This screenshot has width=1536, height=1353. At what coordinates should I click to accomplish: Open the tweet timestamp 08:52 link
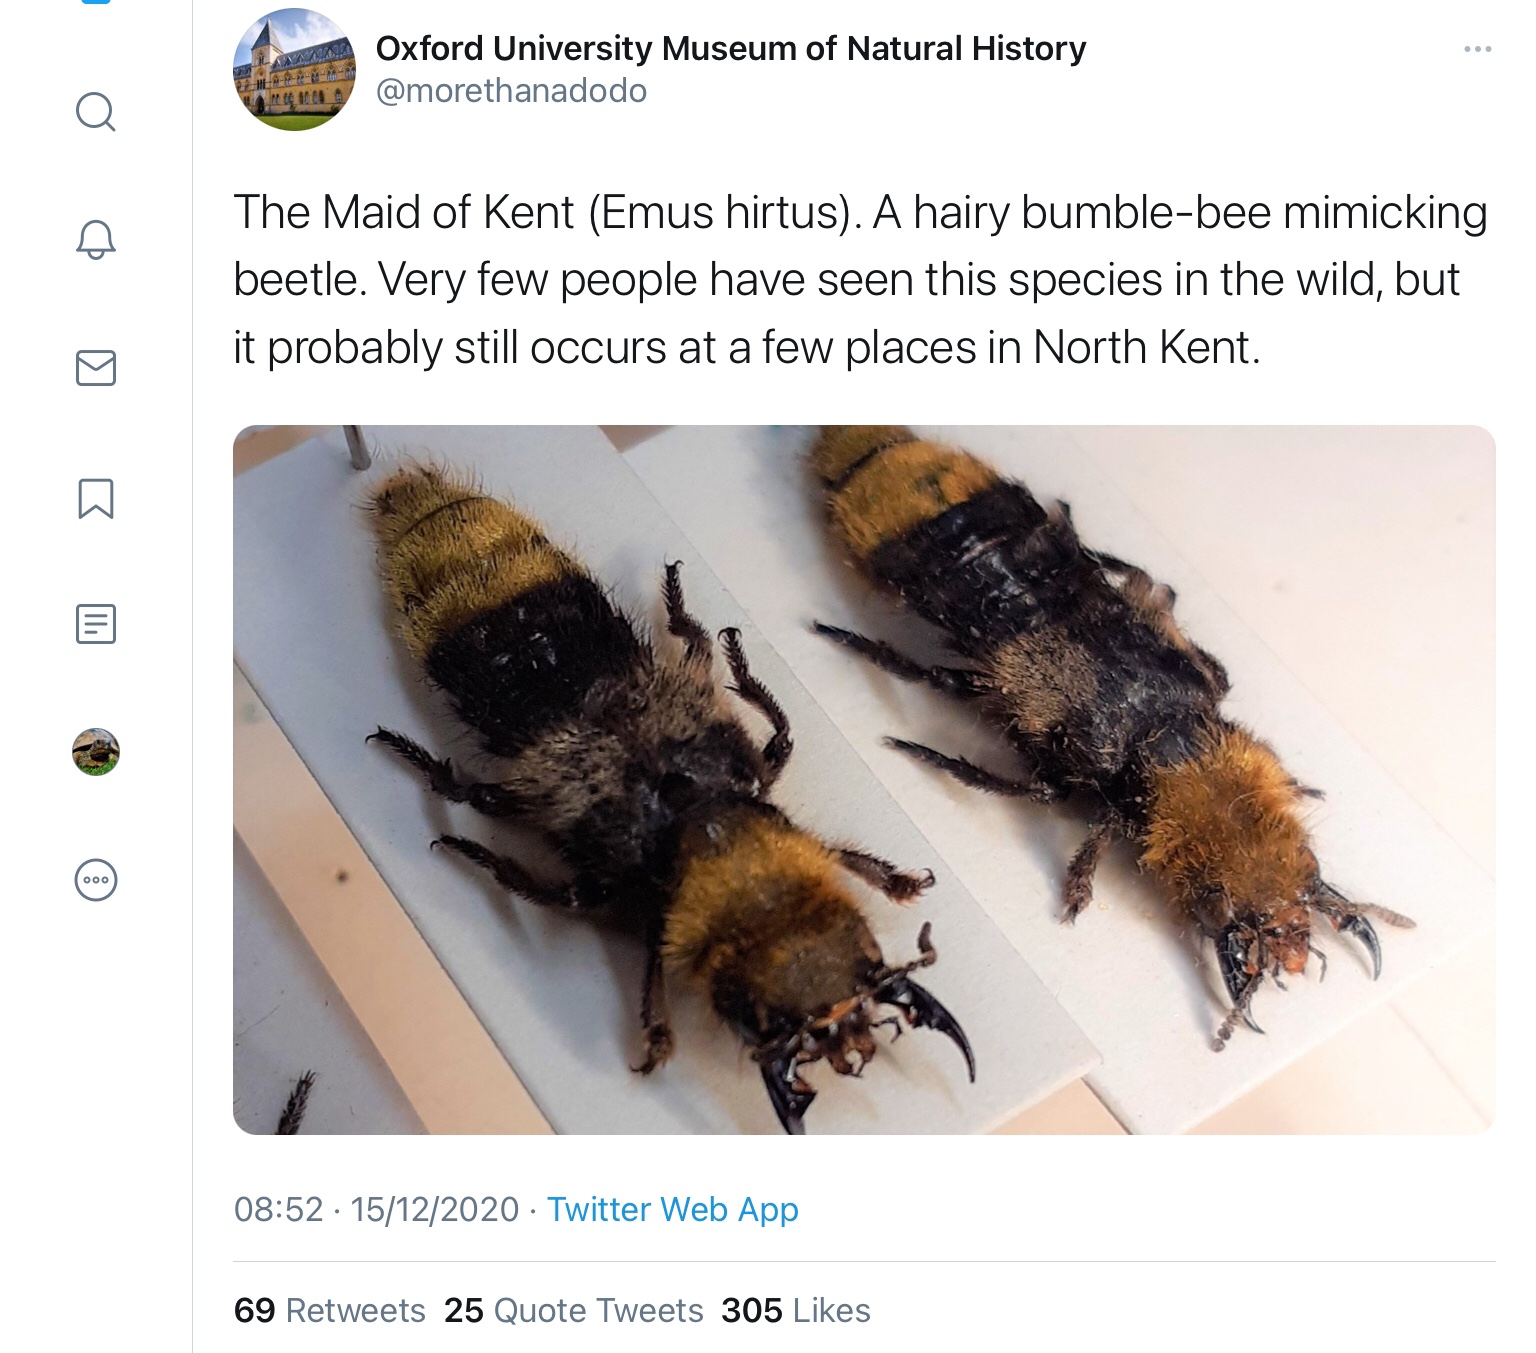[376, 1209]
